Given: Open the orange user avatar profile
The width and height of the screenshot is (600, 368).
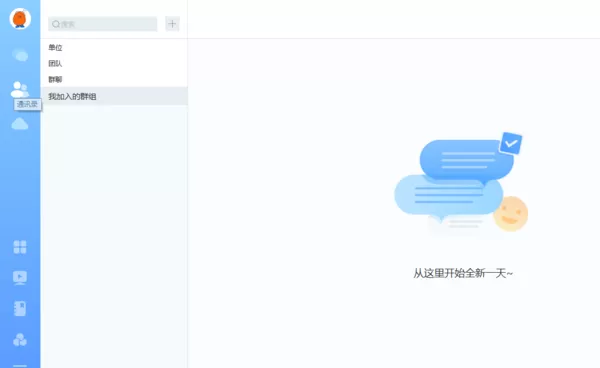Looking at the screenshot, I should point(20,18).
